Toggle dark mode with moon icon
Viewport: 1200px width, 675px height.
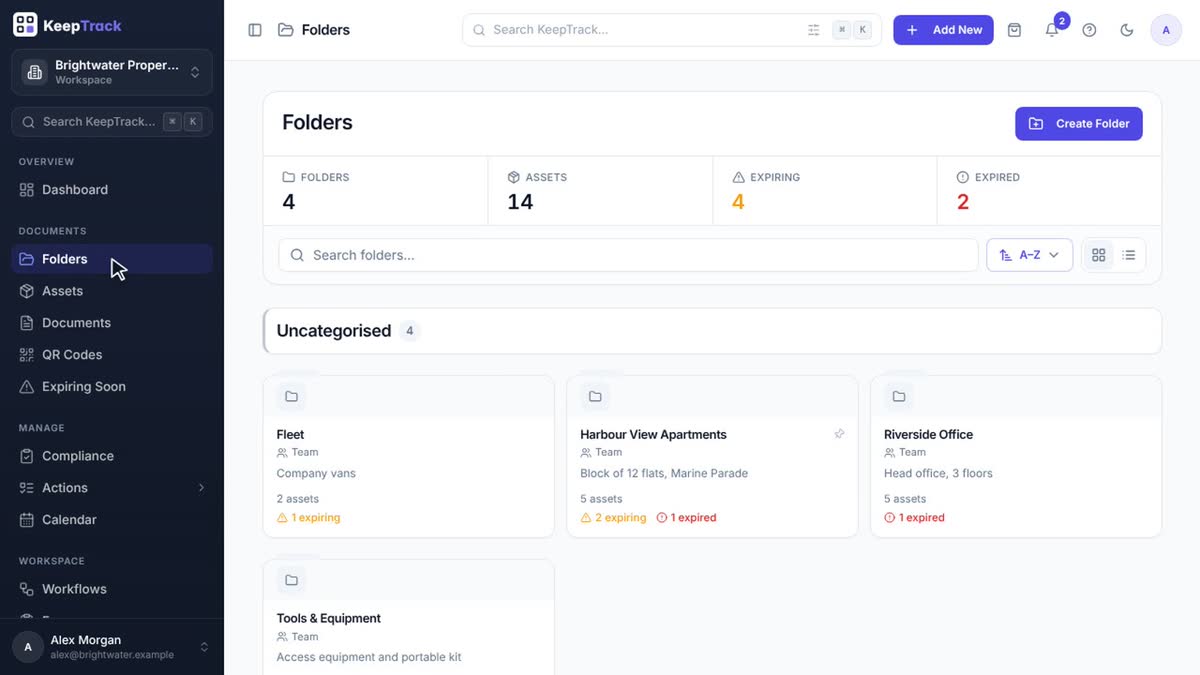click(x=1127, y=30)
